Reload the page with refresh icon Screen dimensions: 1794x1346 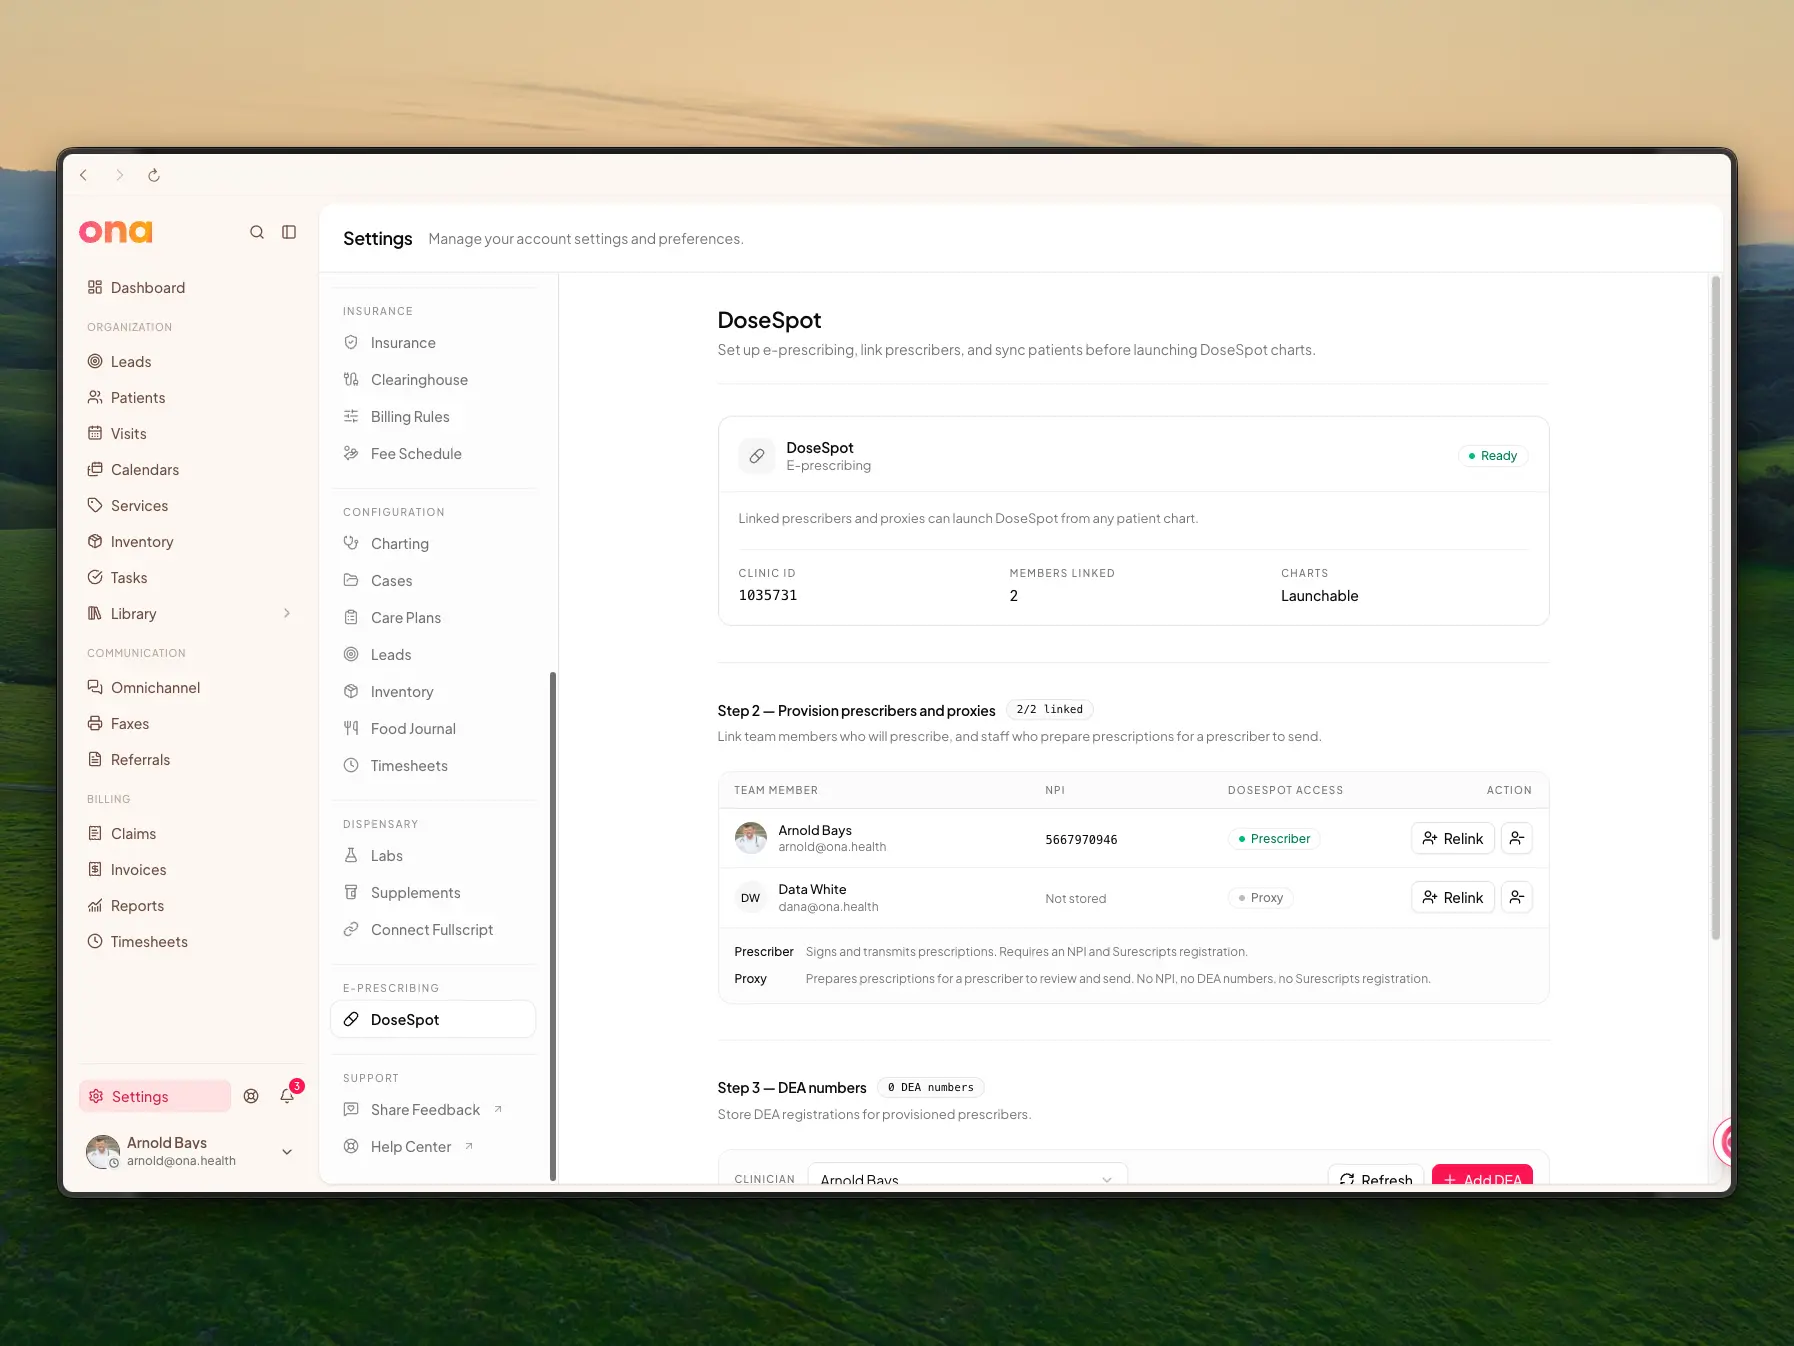[x=154, y=175]
